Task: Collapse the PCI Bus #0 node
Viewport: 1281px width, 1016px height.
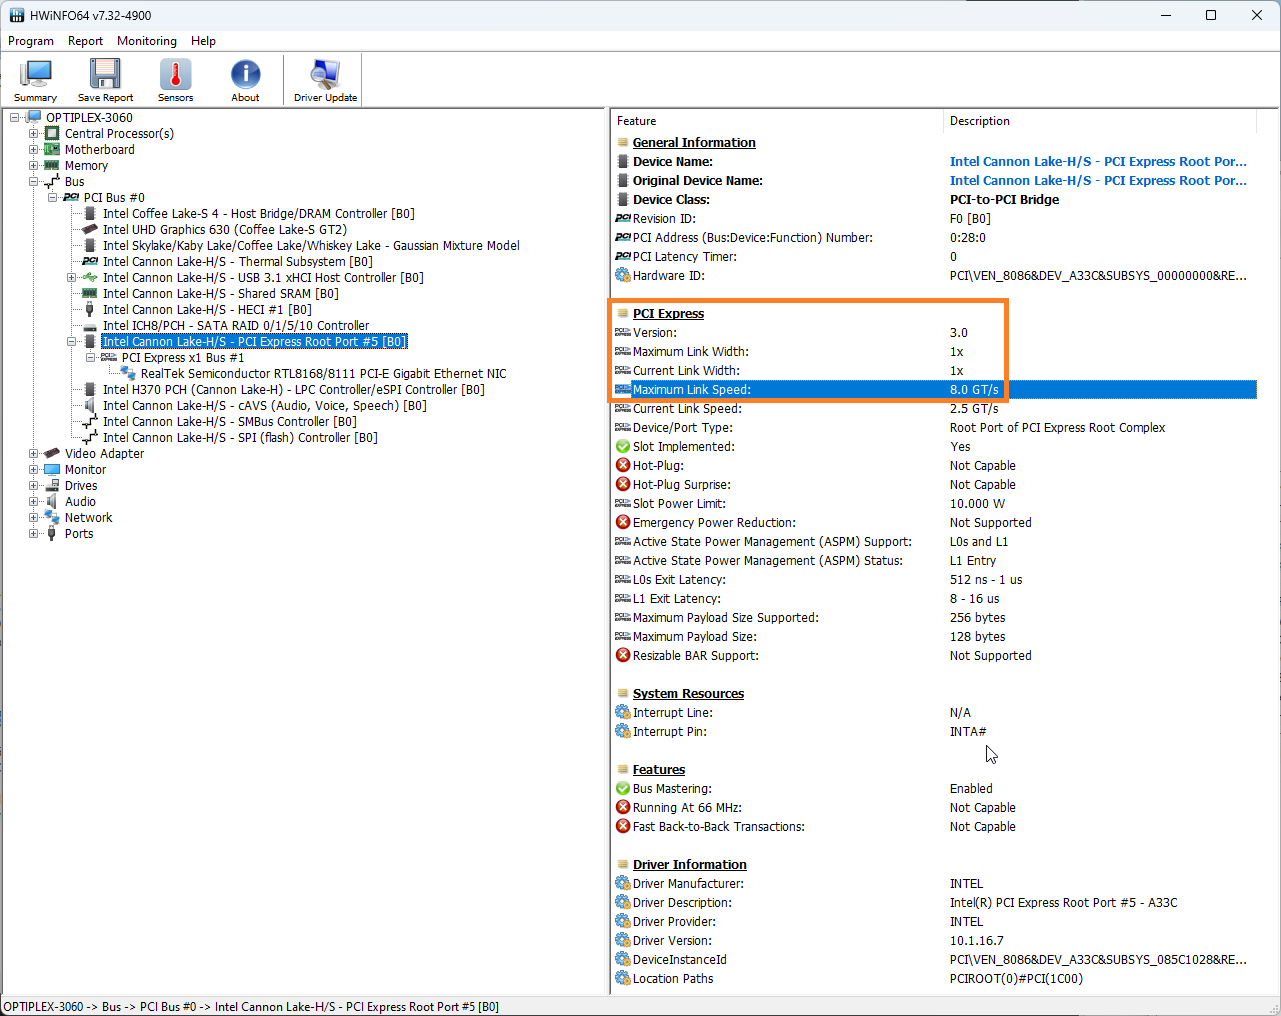Action: (x=53, y=197)
